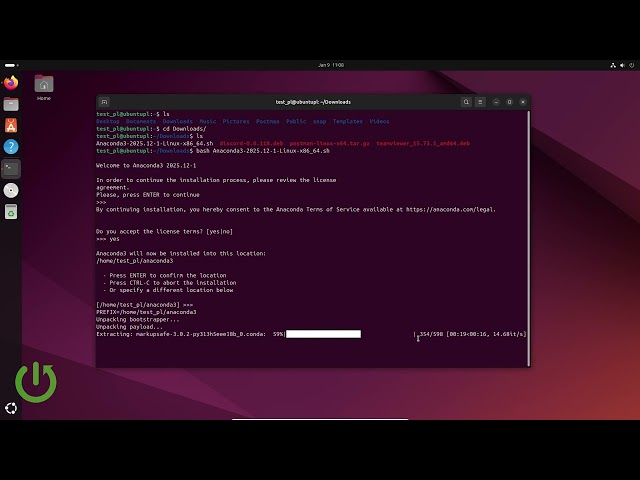Click the postman-linux-x64.tar.gz filename
Screen dimensions: 640x480
pyautogui.click(x=329, y=143)
